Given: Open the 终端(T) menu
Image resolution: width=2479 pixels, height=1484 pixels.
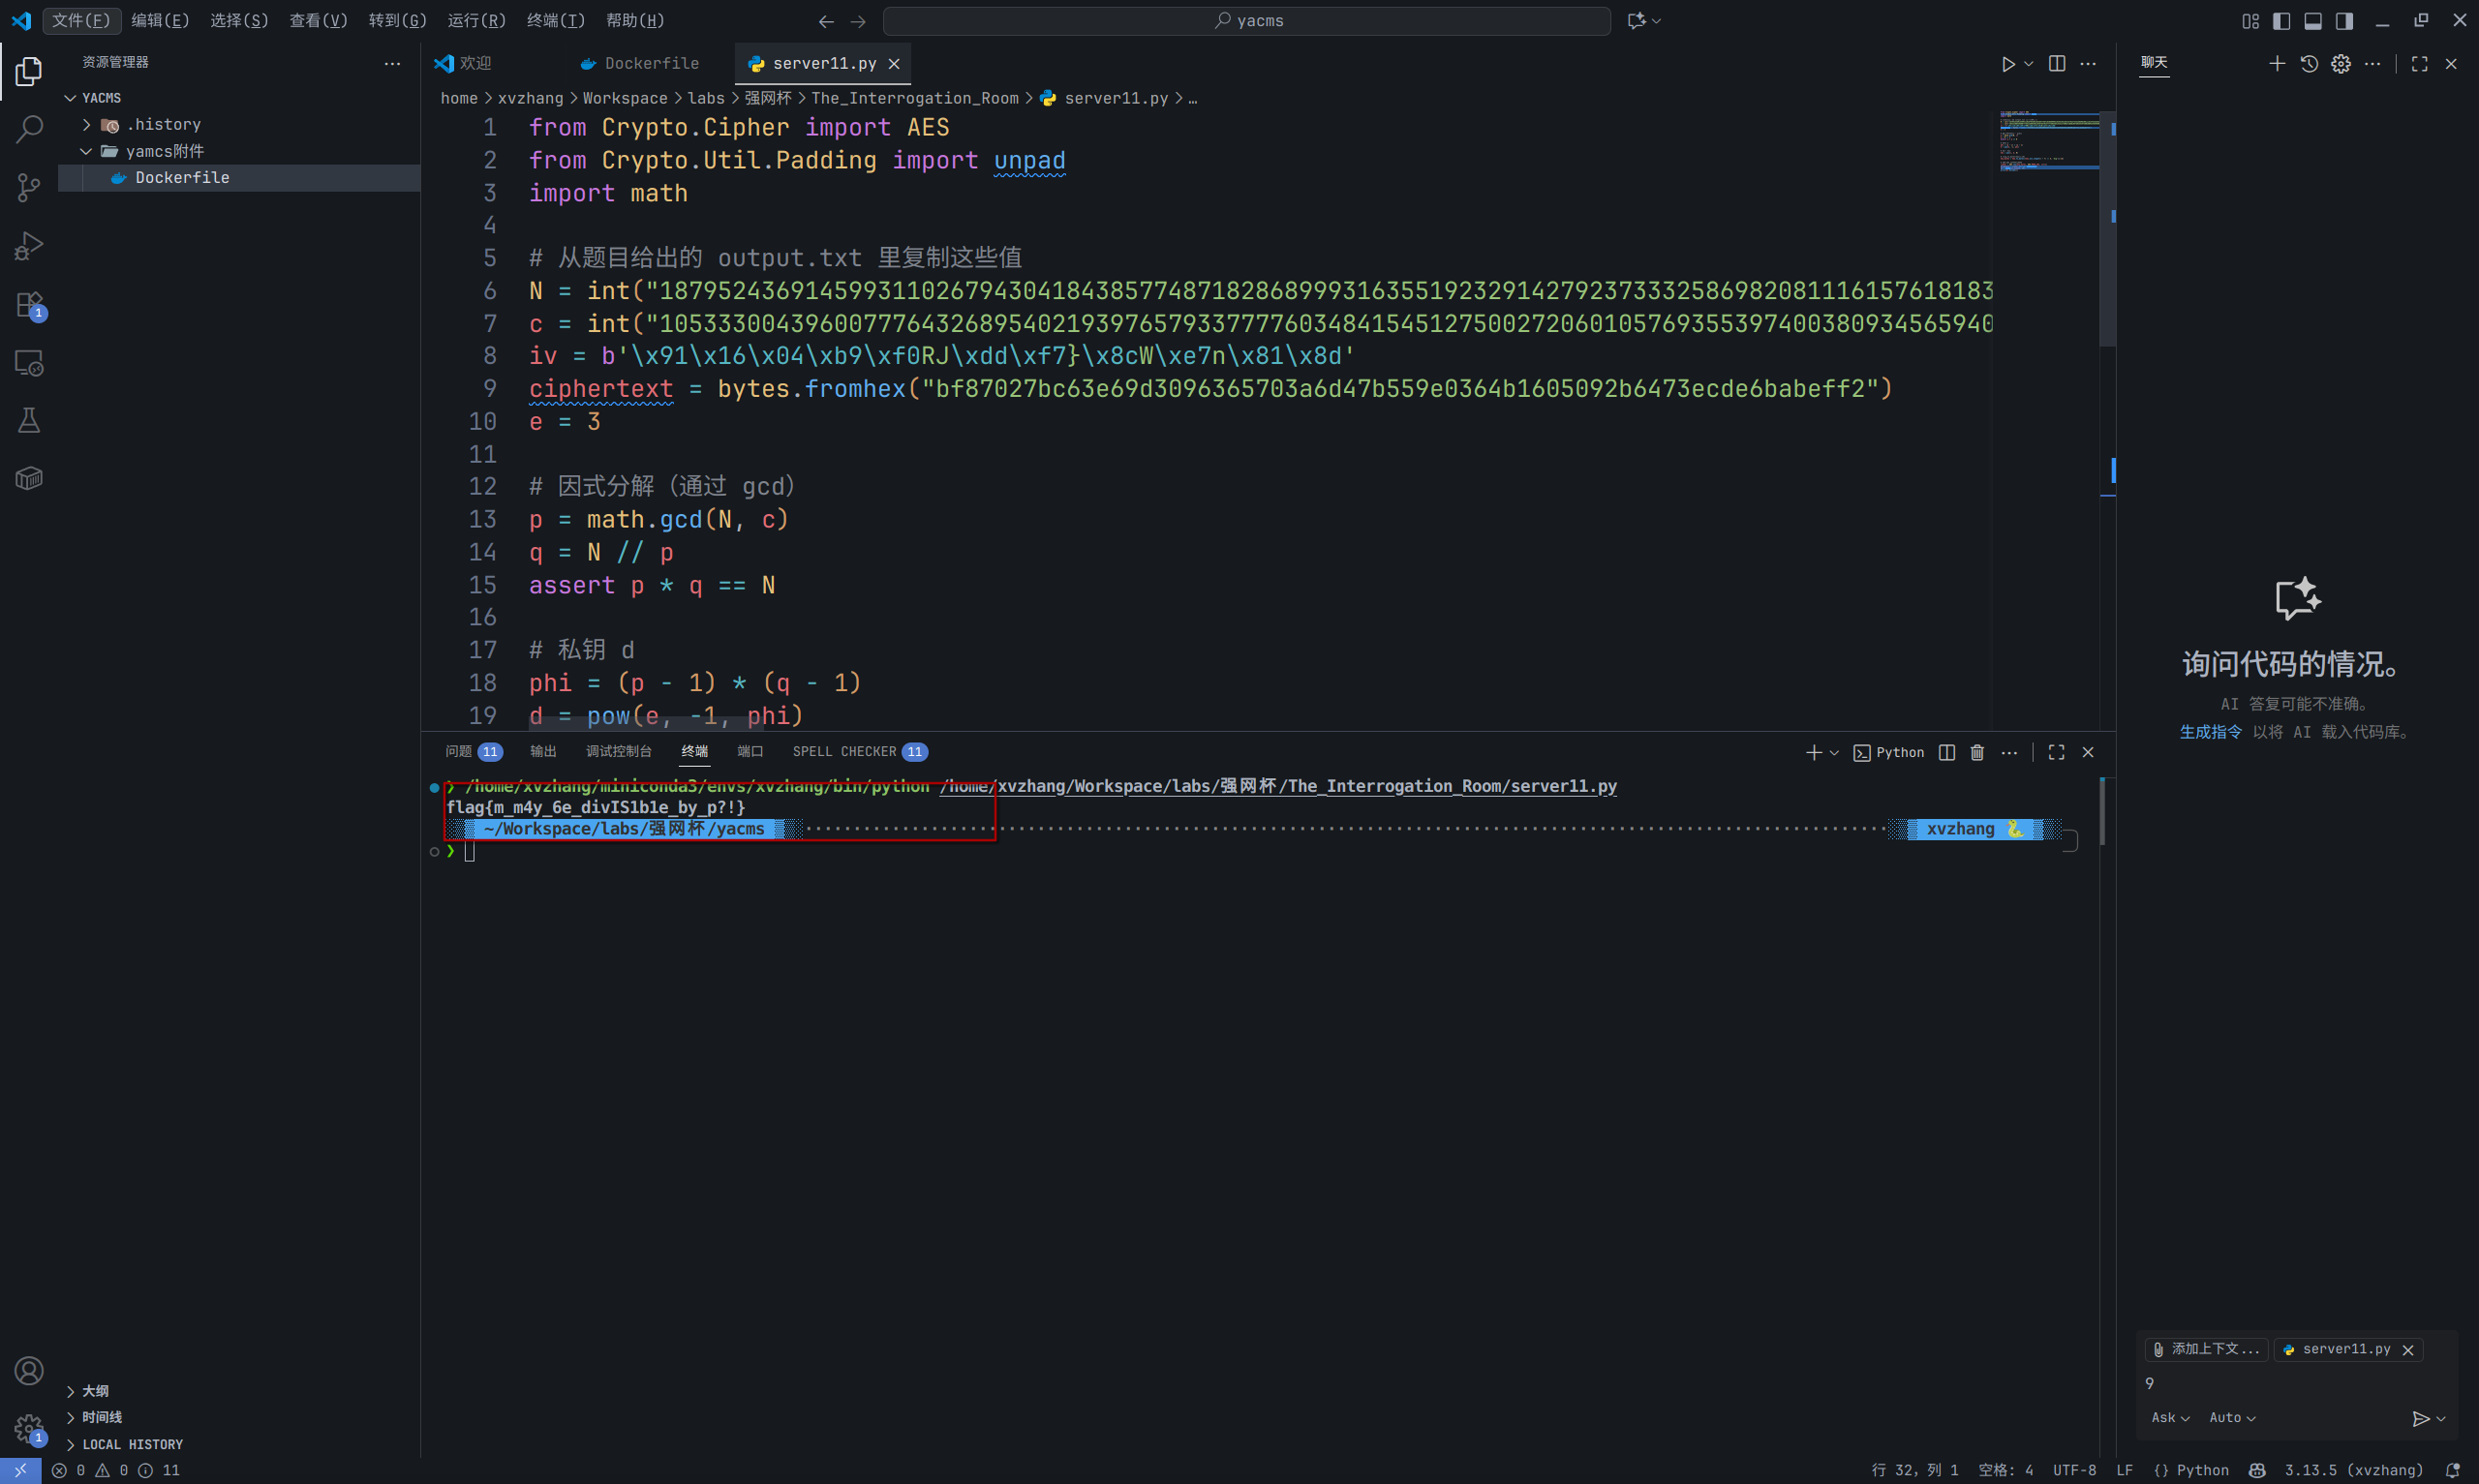Looking at the screenshot, I should 555,21.
